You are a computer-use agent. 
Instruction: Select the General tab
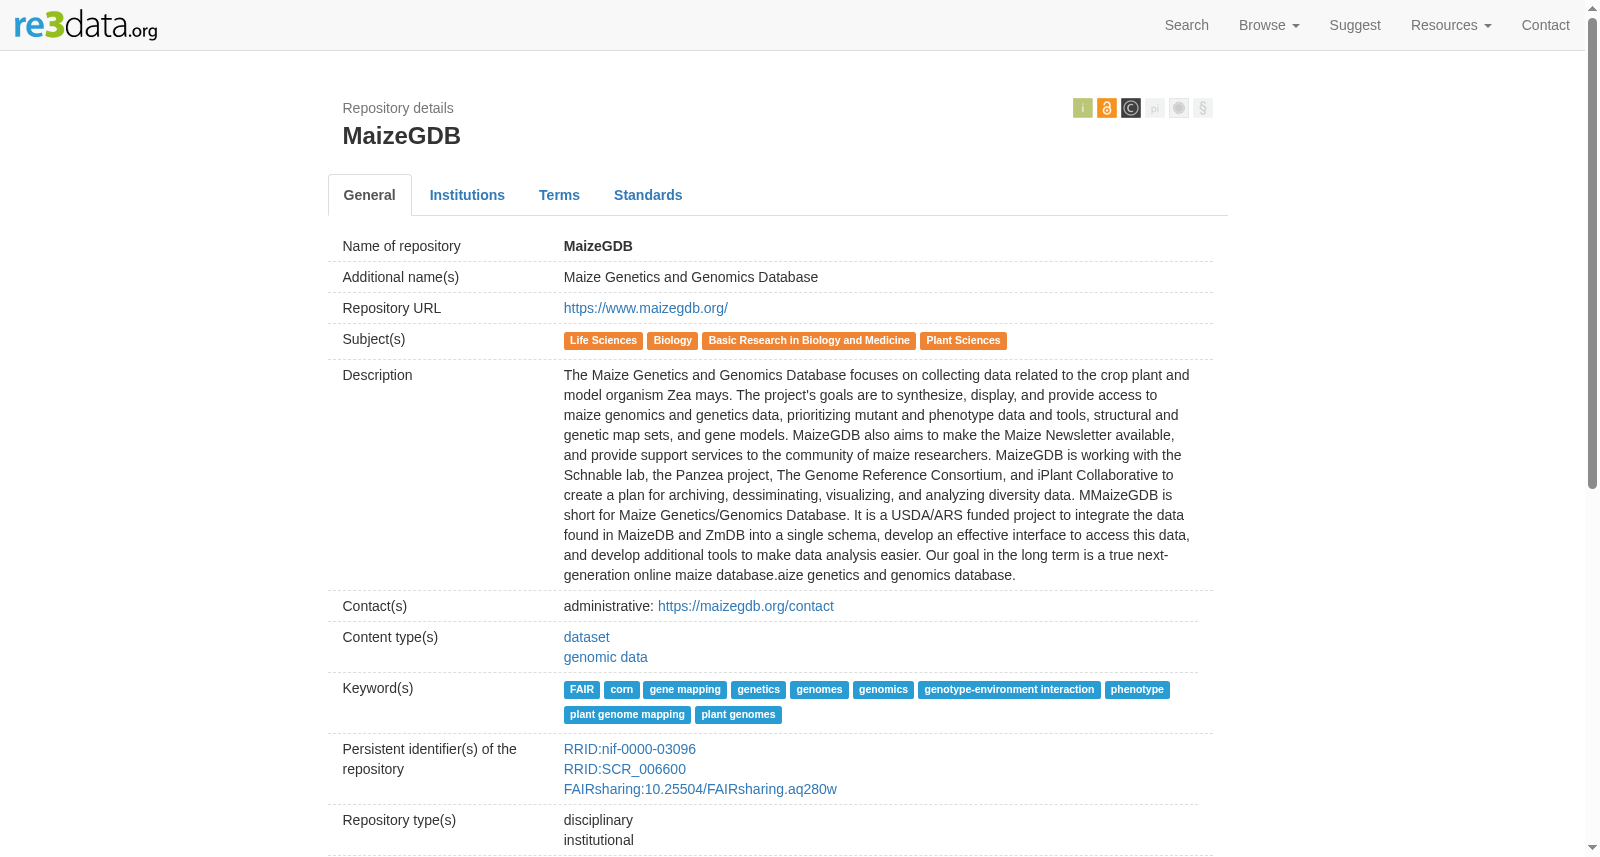pyautogui.click(x=370, y=195)
